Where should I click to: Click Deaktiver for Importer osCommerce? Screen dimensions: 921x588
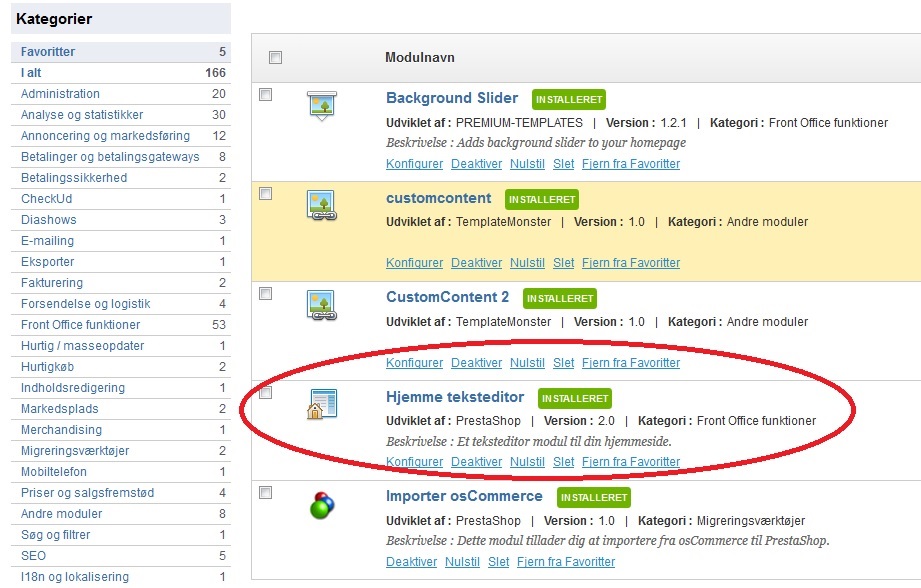pos(411,562)
